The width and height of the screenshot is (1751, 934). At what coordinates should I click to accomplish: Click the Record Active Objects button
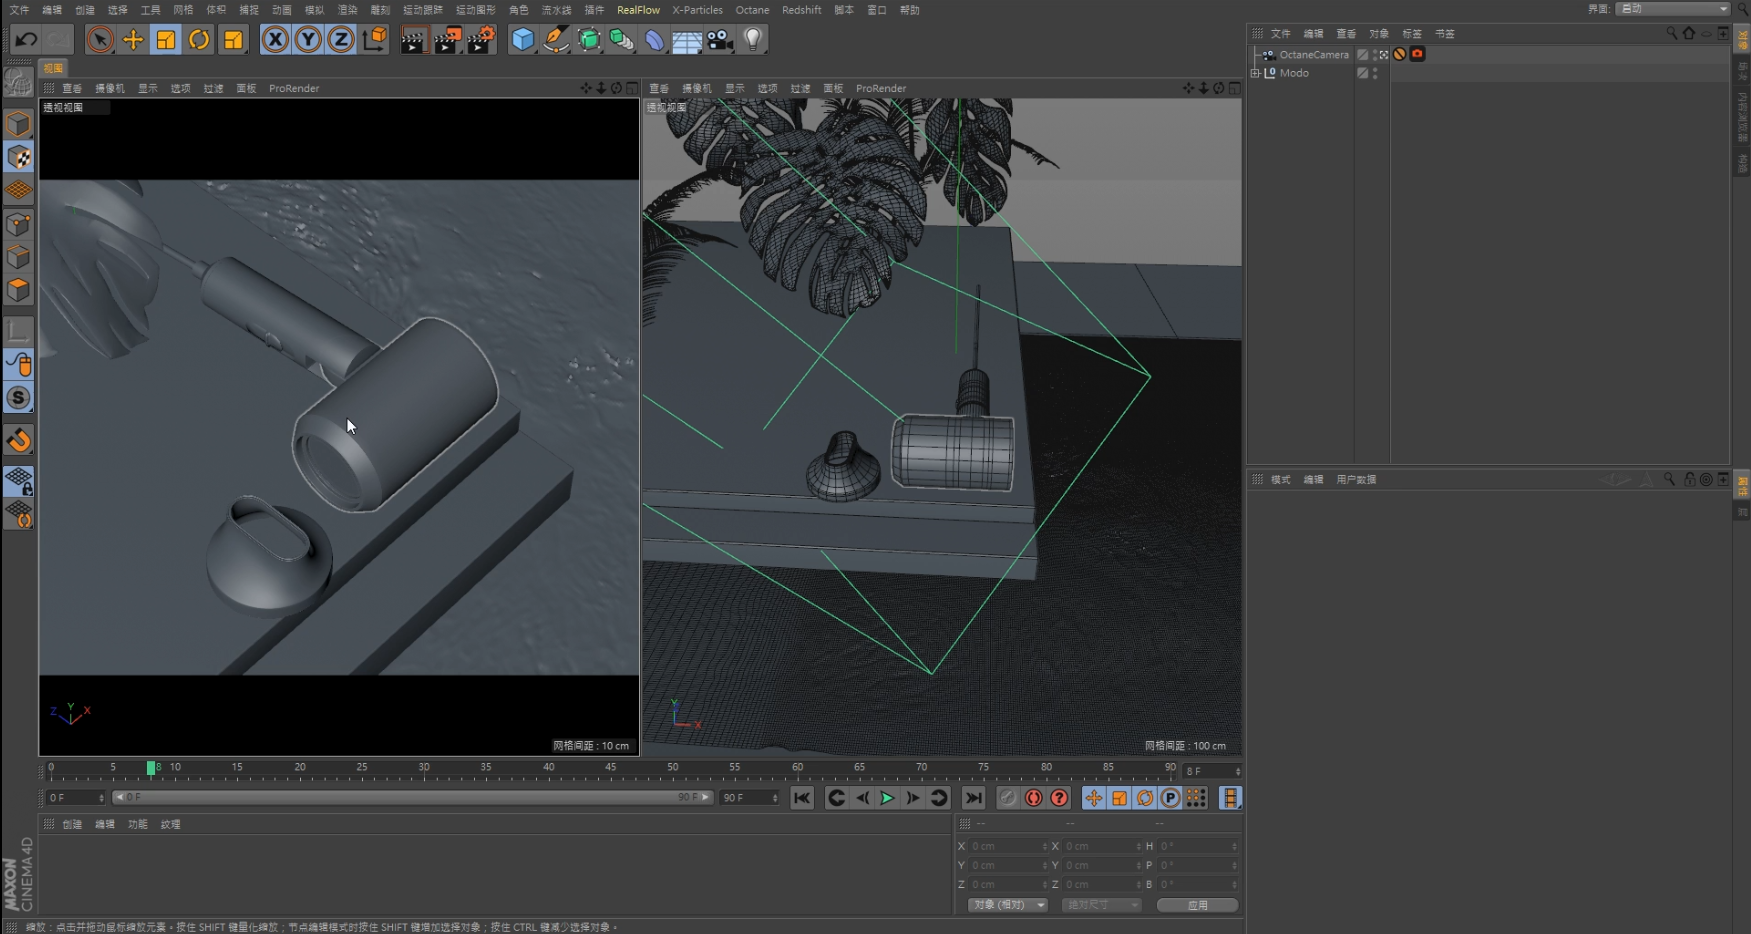pos(1008,798)
